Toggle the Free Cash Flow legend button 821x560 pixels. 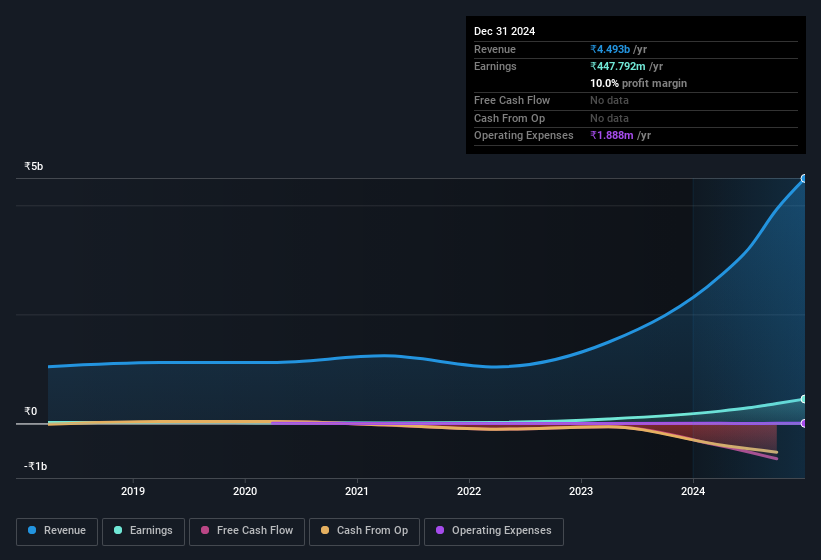click(247, 531)
